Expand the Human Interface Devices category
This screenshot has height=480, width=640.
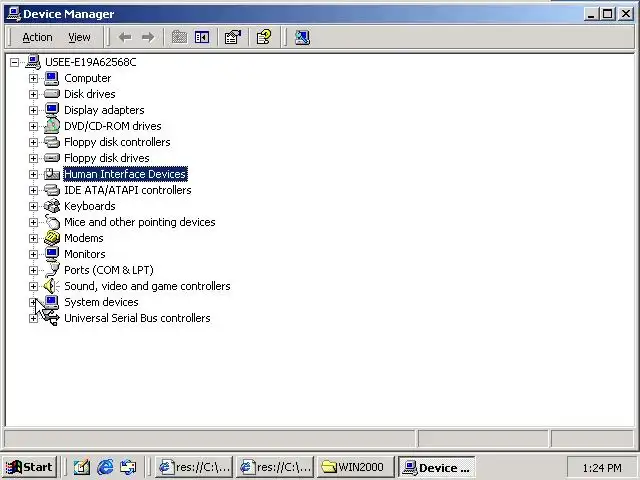pyautogui.click(x=33, y=174)
